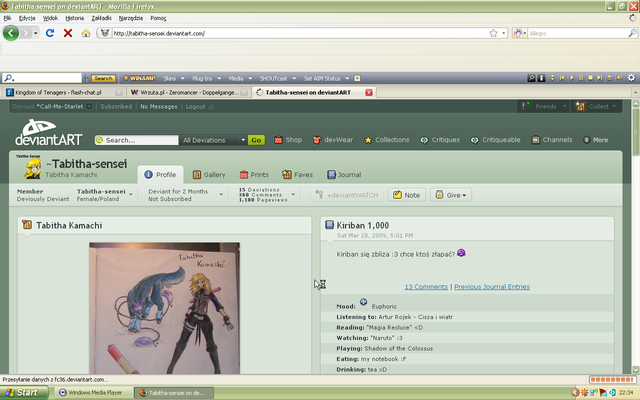640x400 pixels.
Task: Reload the page with the refresh icon
Action: point(51,33)
